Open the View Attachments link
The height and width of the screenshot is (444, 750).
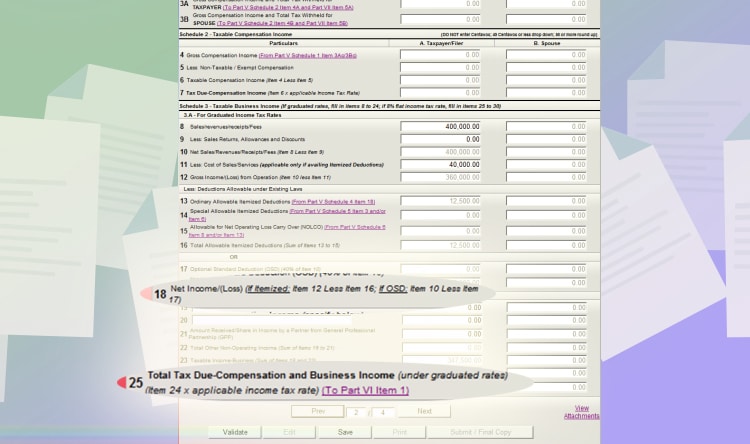click(x=581, y=412)
